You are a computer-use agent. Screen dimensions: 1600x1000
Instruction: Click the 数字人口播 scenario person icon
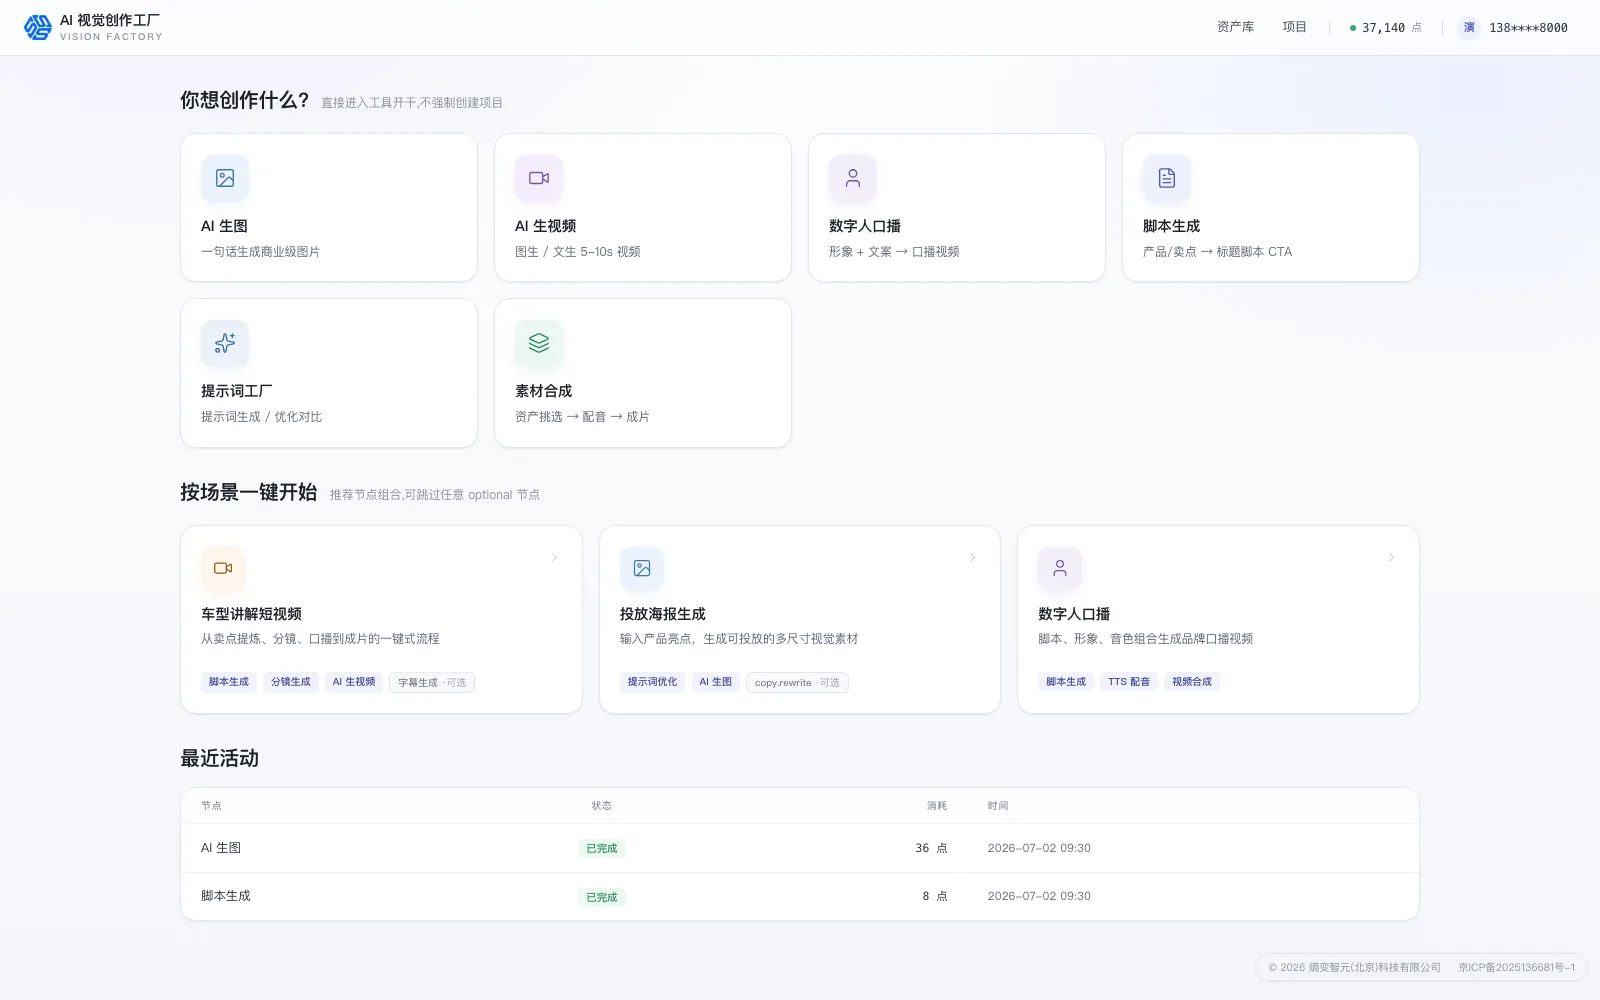pyautogui.click(x=1060, y=568)
